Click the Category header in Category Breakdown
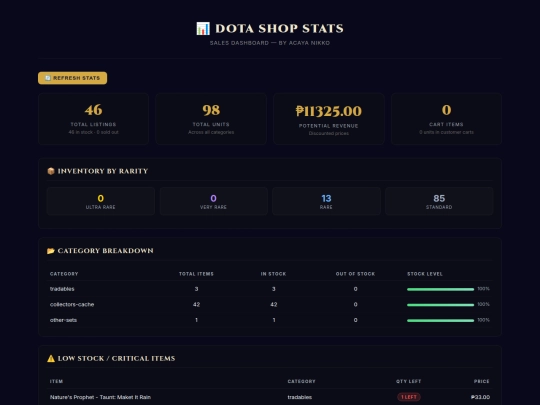Image resolution: width=540 pixels, height=405 pixels. tap(64, 274)
